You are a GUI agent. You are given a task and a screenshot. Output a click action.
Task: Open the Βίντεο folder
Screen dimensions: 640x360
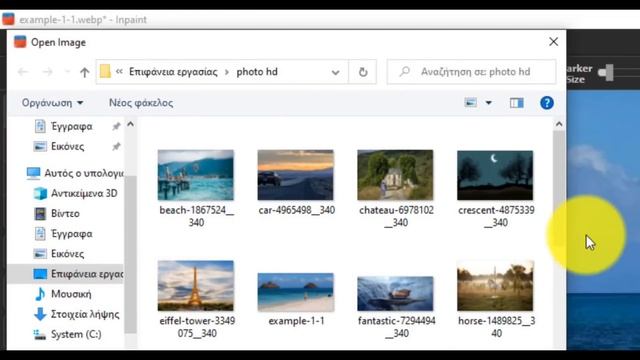(65, 213)
